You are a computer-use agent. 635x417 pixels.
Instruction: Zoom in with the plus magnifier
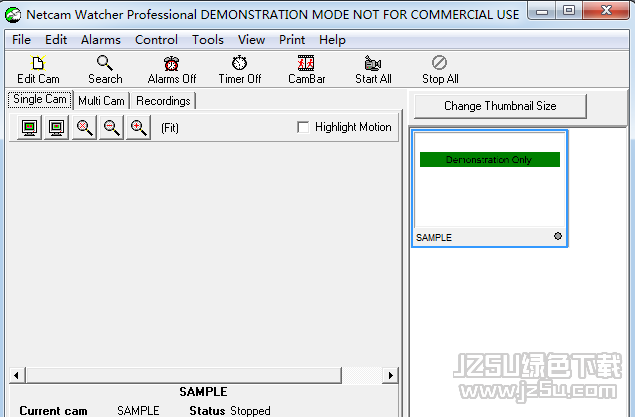click(138, 128)
